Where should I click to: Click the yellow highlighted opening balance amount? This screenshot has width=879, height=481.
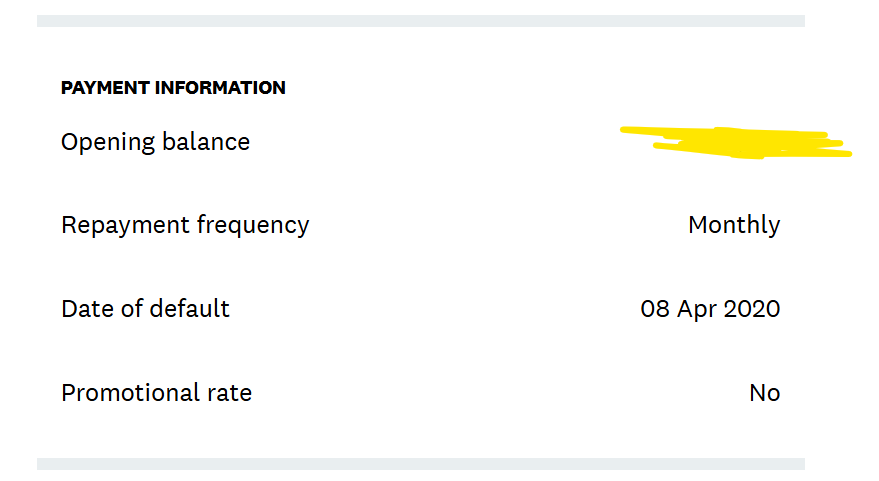pos(735,143)
